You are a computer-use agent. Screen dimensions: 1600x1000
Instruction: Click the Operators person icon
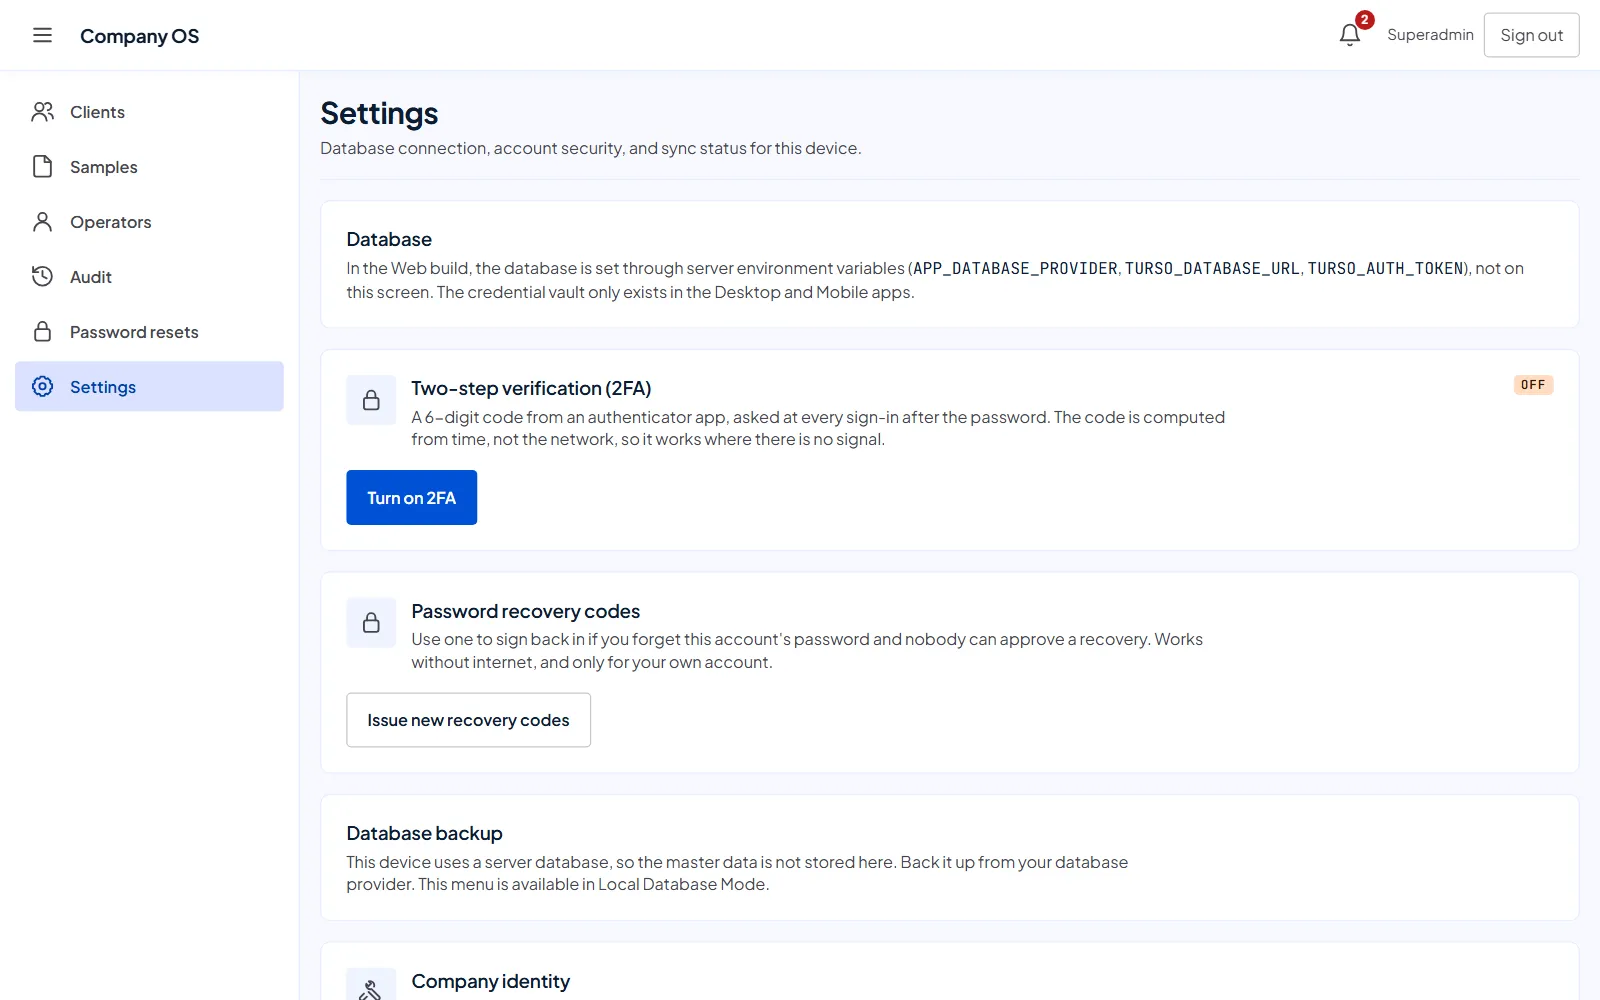coord(42,222)
